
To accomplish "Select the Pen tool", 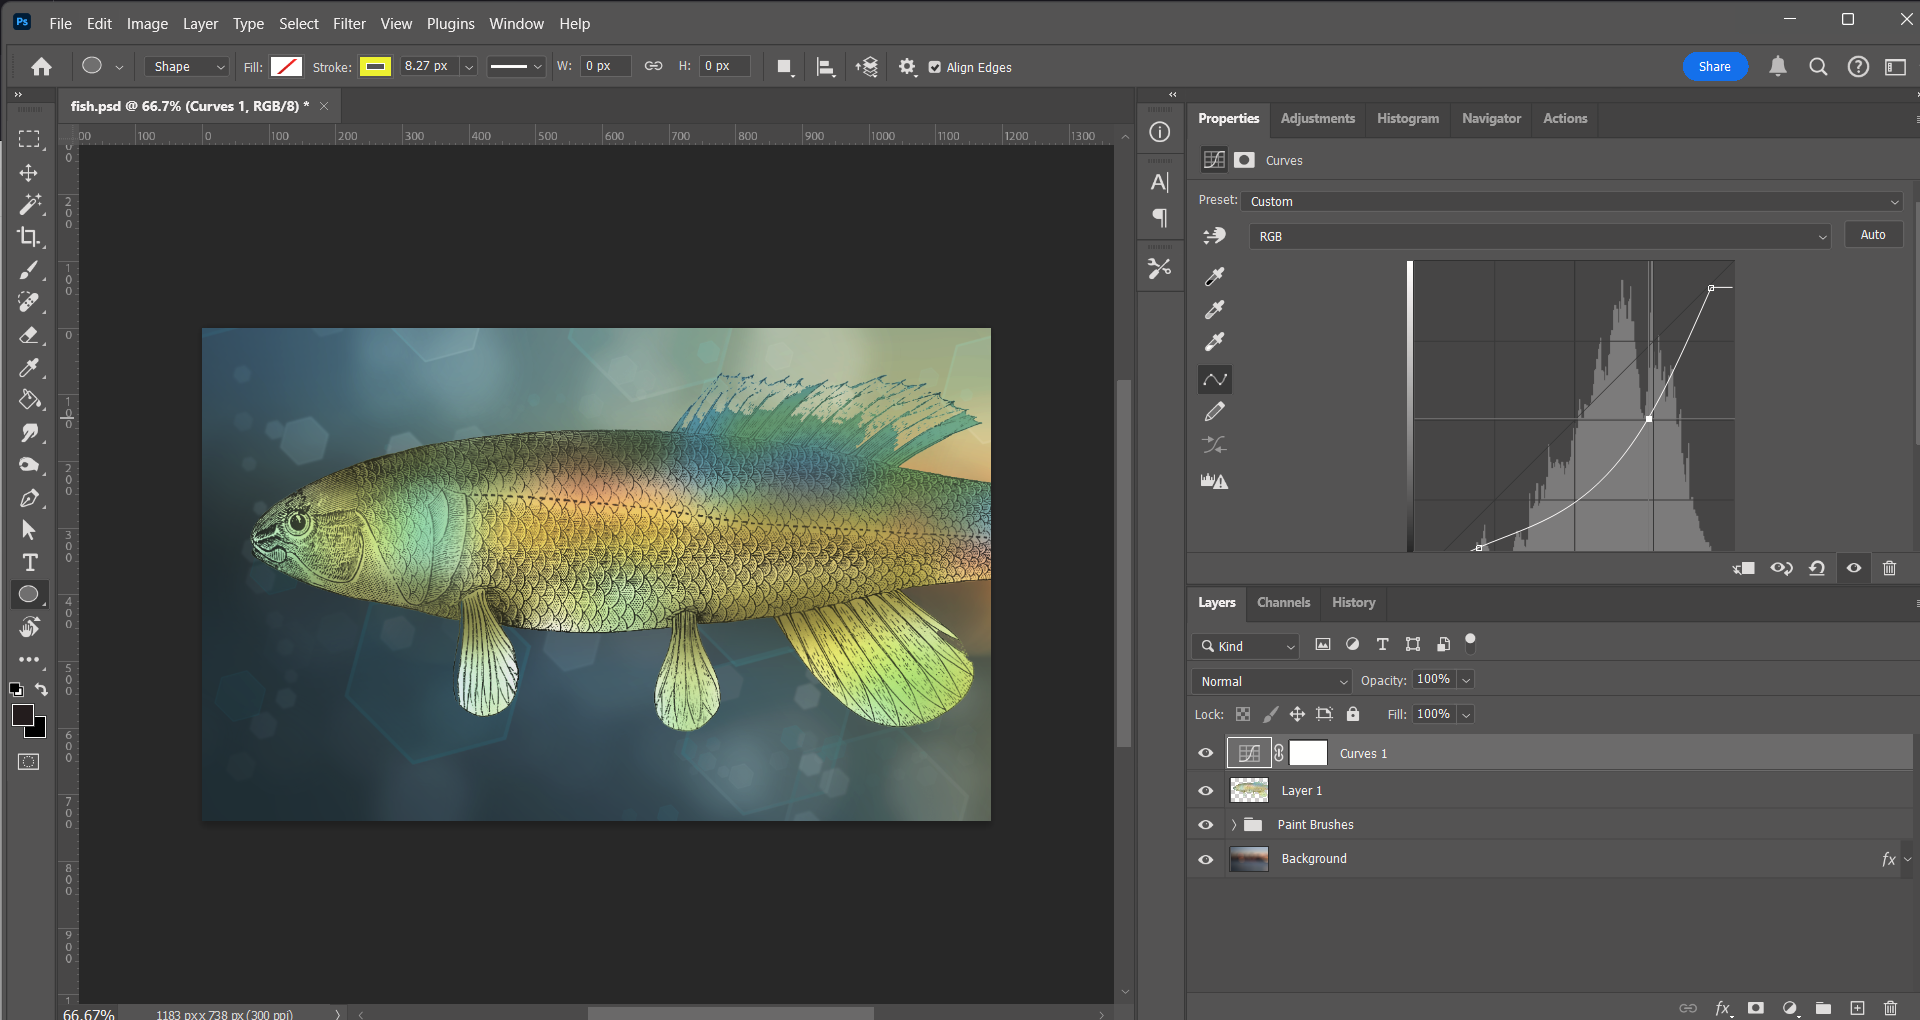I will click(29, 498).
